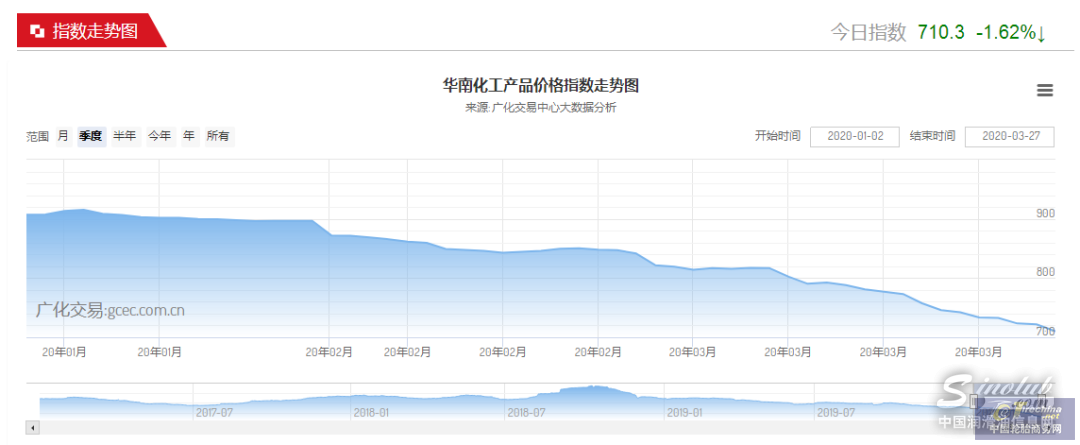
Task: Select the 指数走势图 tab header
Action: (x=95, y=31)
